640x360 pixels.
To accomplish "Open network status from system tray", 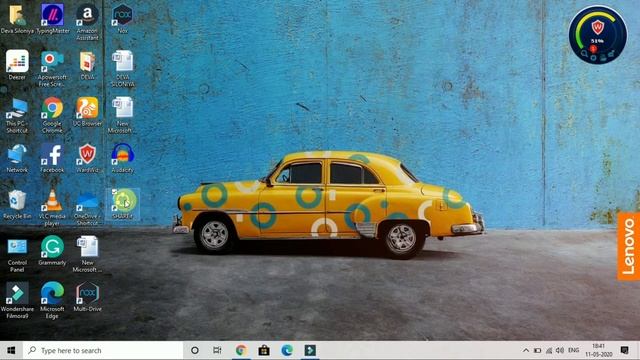I will tap(549, 350).
